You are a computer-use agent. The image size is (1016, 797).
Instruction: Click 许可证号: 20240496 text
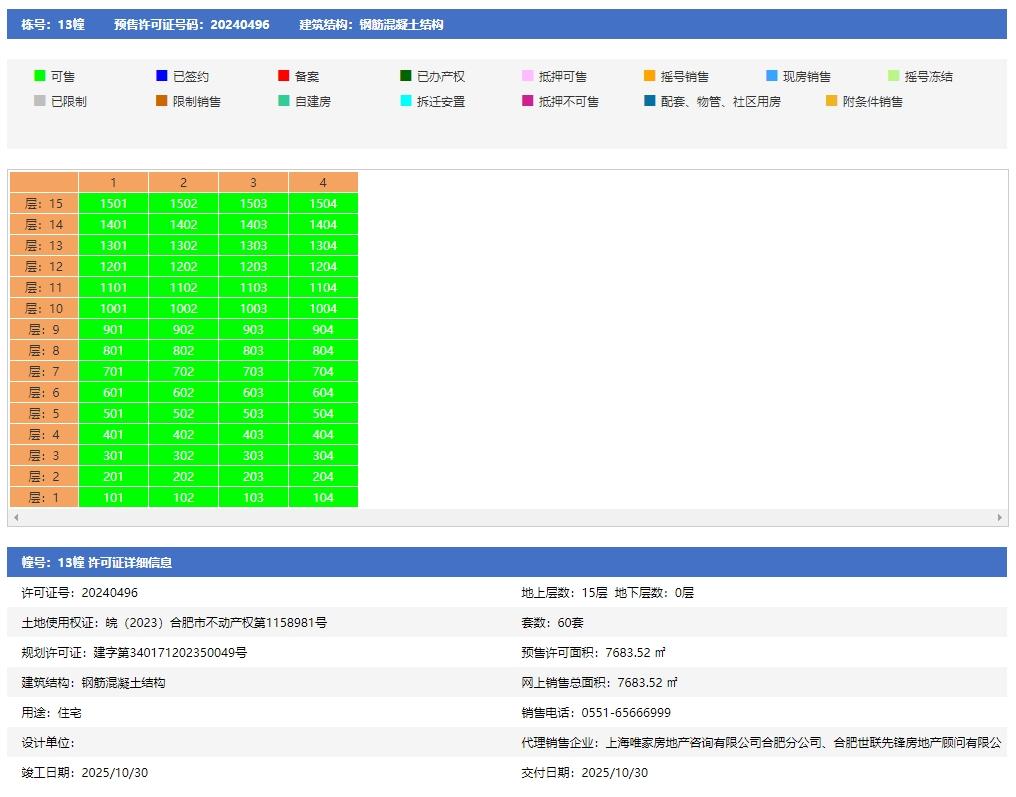point(80,592)
